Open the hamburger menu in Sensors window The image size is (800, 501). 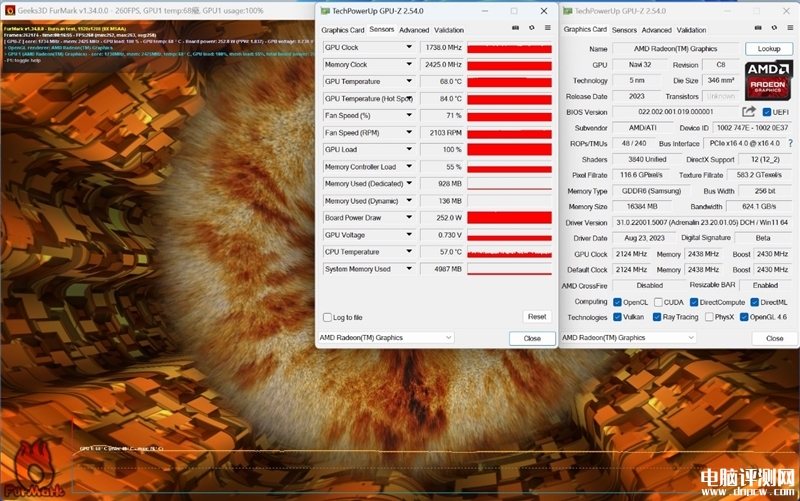(547, 28)
